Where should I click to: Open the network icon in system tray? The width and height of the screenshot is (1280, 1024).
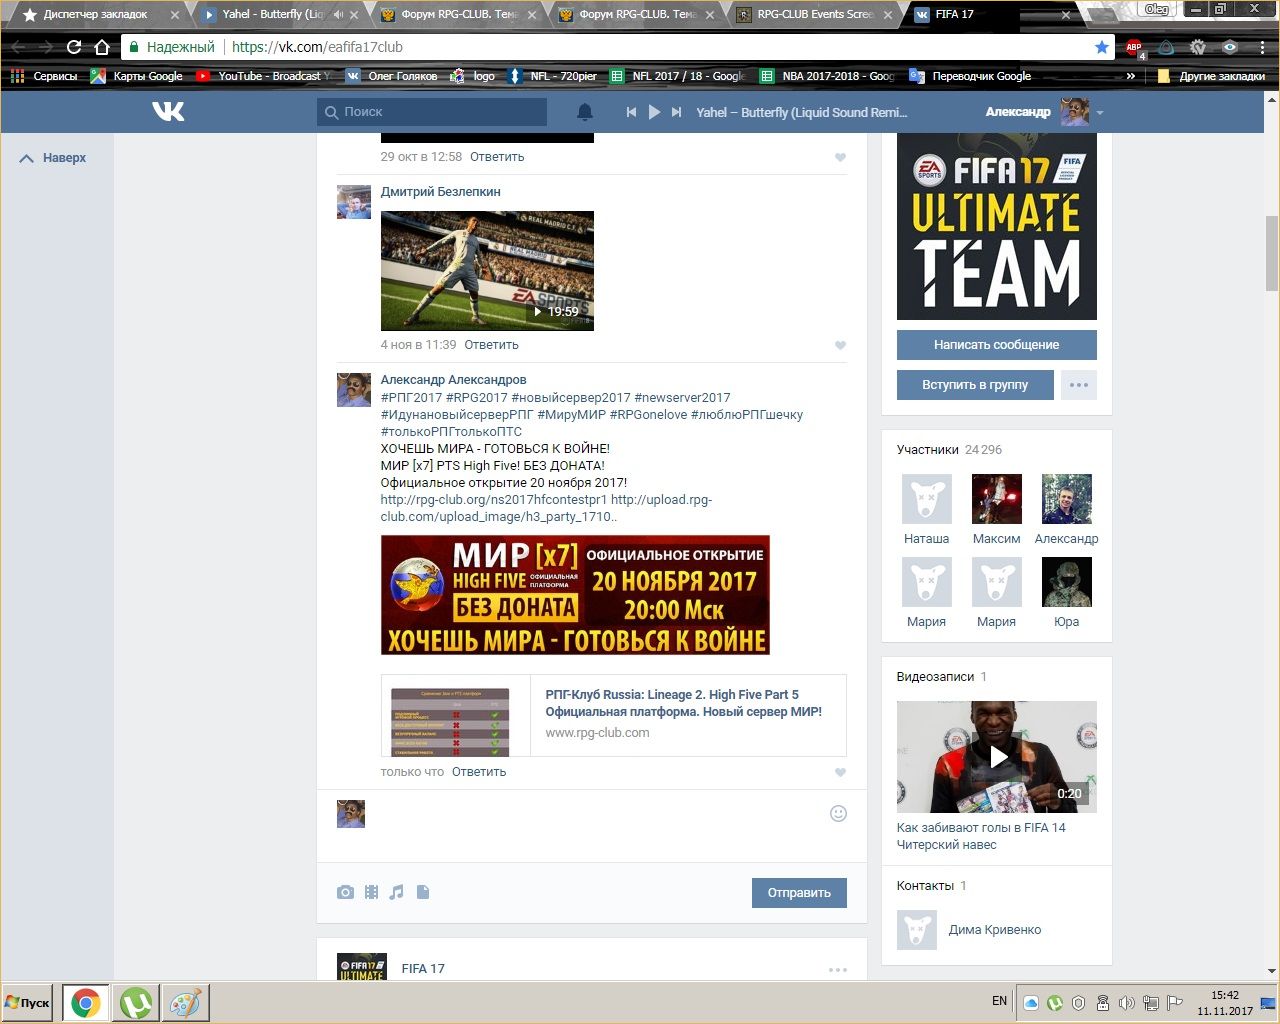point(1151,1003)
